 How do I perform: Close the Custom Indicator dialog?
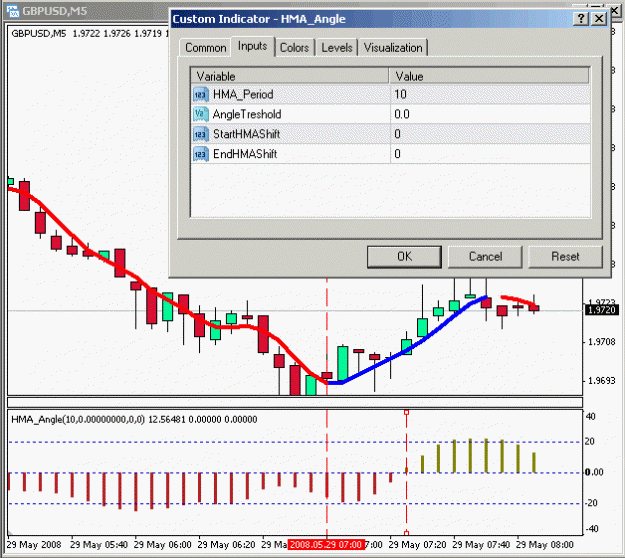click(599, 19)
